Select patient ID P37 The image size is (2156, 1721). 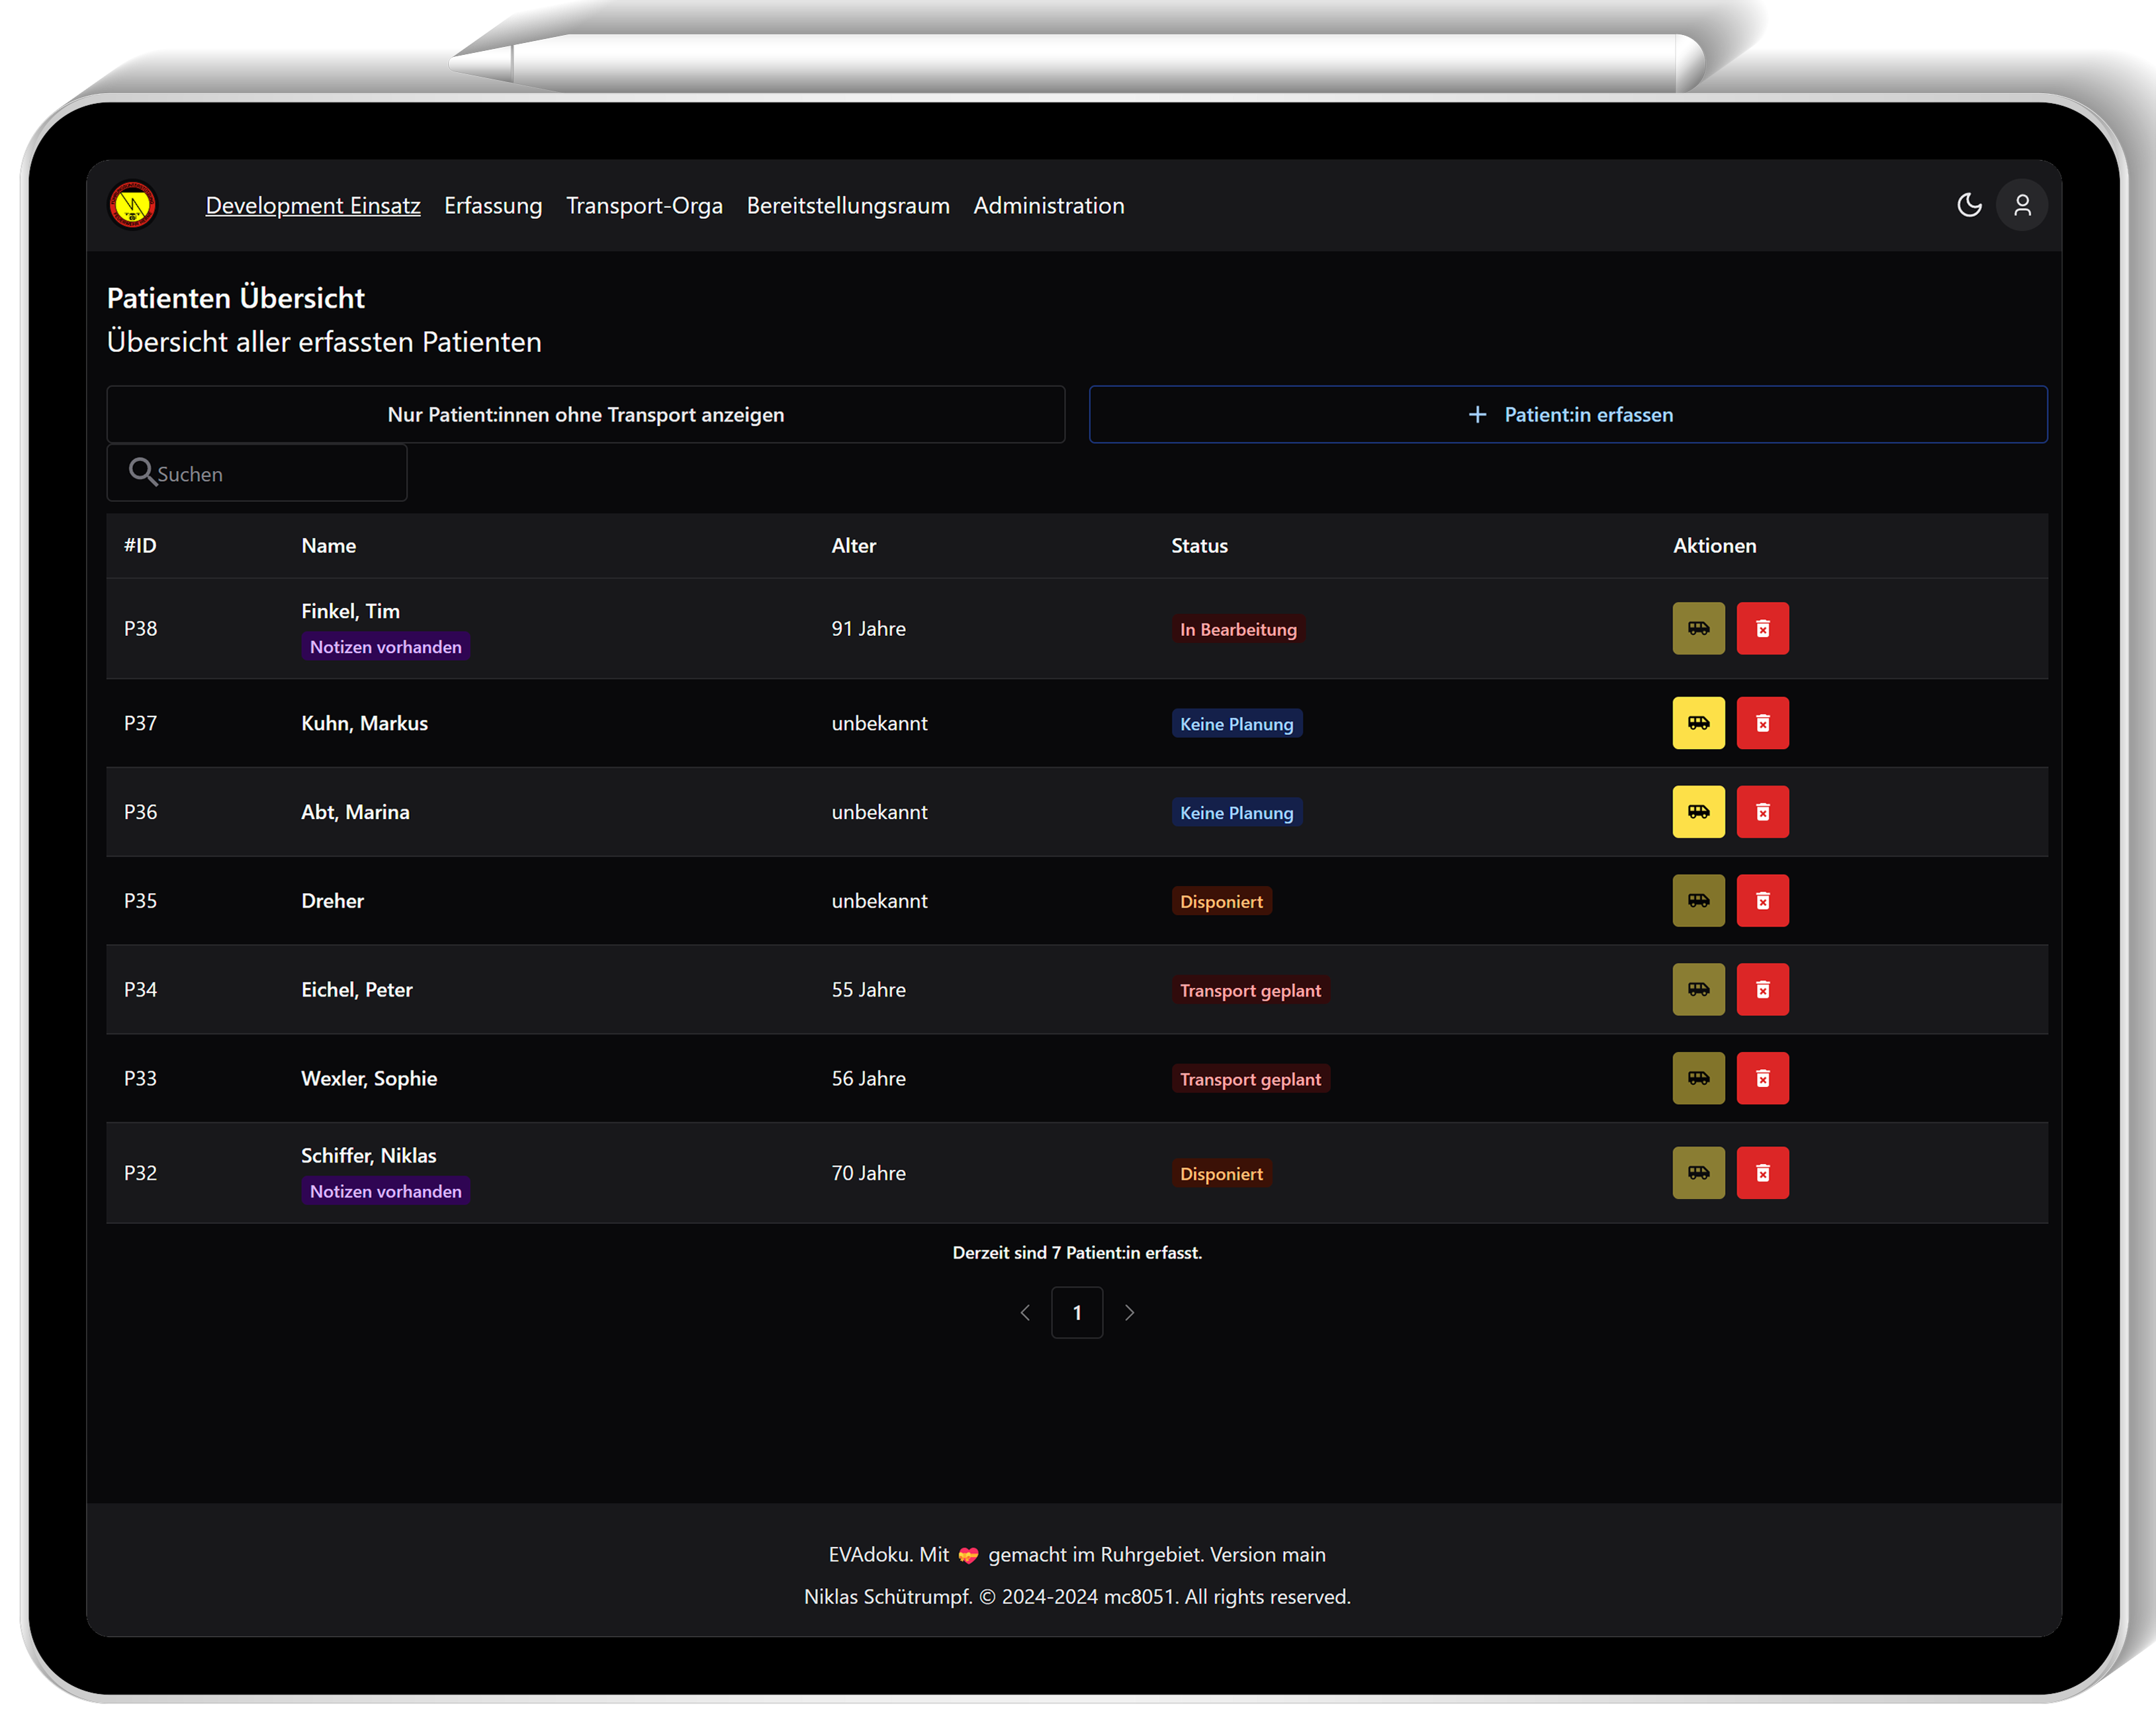pyautogui.click(x=140, y=723)
